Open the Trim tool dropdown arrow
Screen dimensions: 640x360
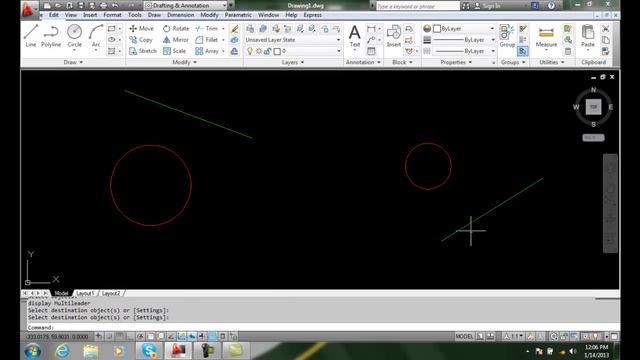point(223,29)
